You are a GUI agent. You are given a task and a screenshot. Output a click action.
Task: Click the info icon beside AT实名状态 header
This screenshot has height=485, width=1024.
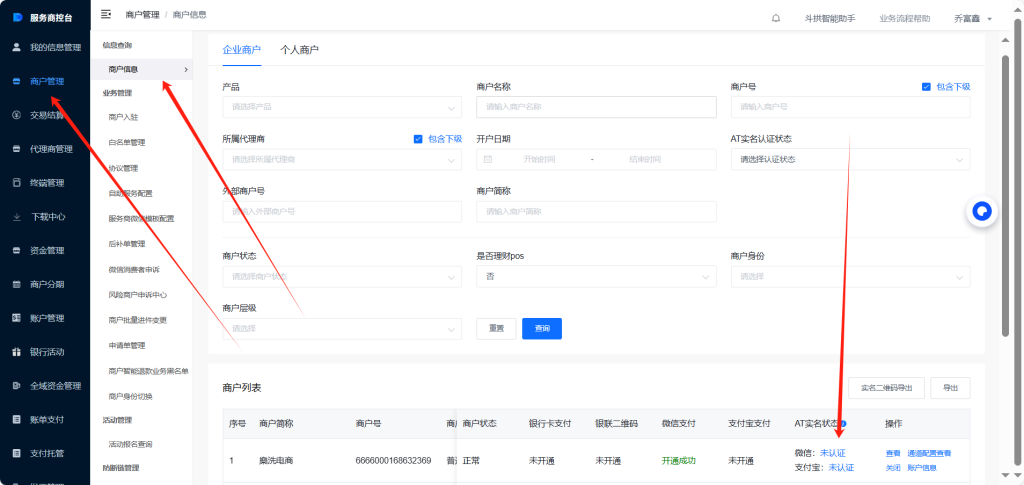click(x=843, y=424)
